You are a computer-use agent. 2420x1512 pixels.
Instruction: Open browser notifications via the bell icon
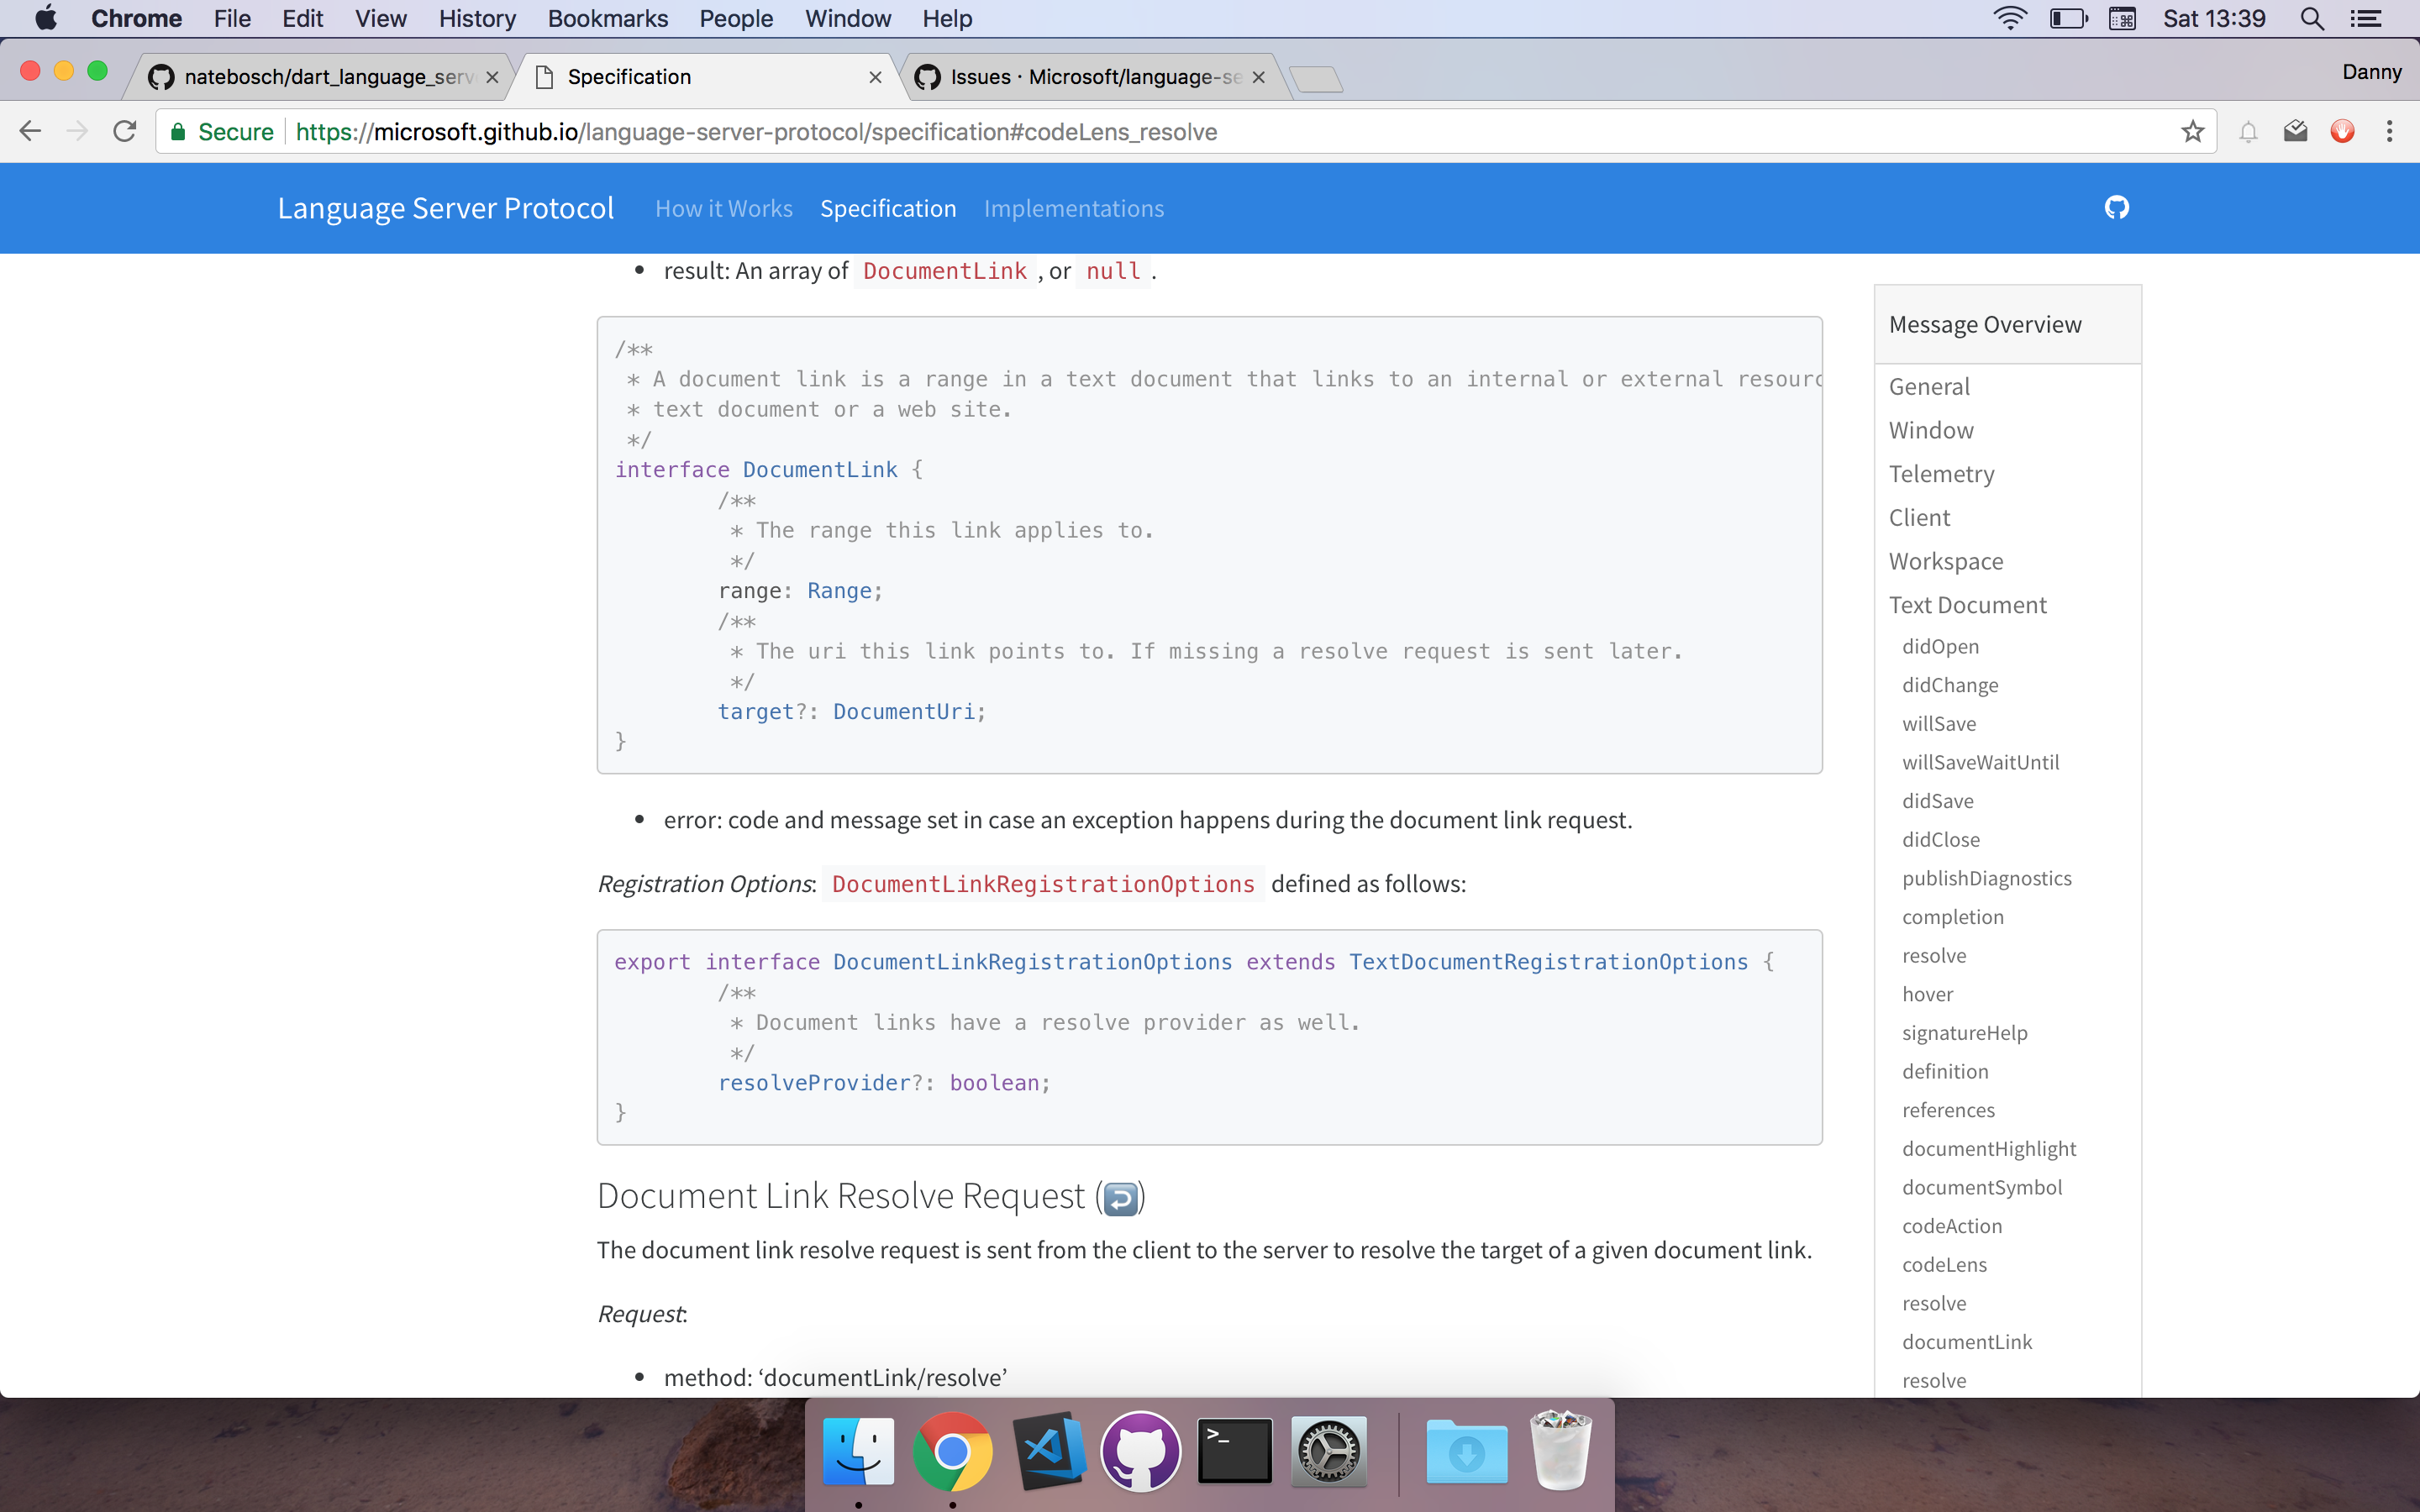click(x=2248, y=131)
